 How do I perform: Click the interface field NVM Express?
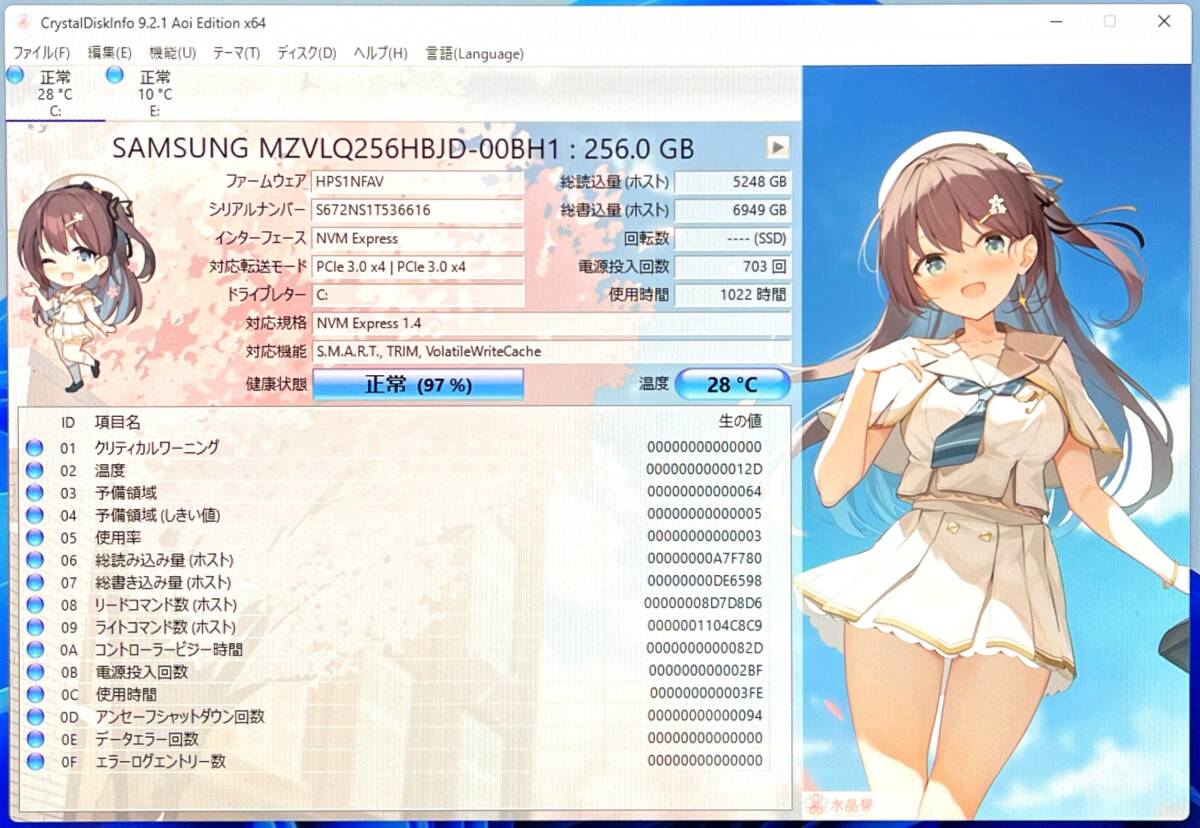click(418, 238)
